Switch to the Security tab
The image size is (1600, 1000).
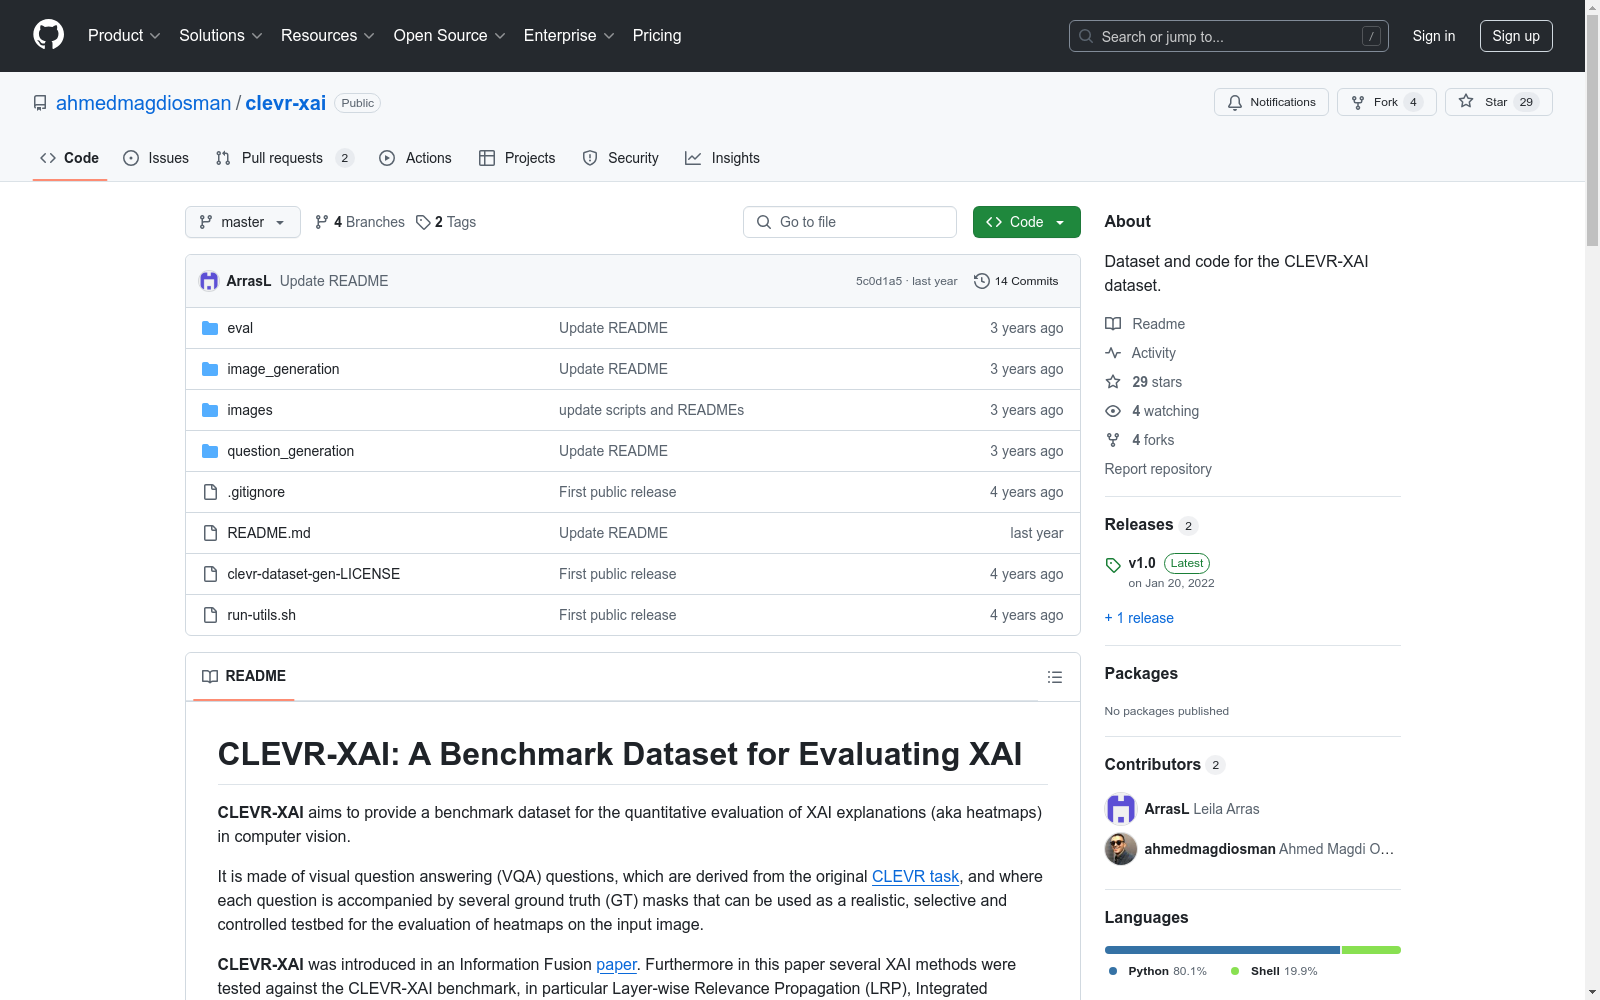click(621, 158)
